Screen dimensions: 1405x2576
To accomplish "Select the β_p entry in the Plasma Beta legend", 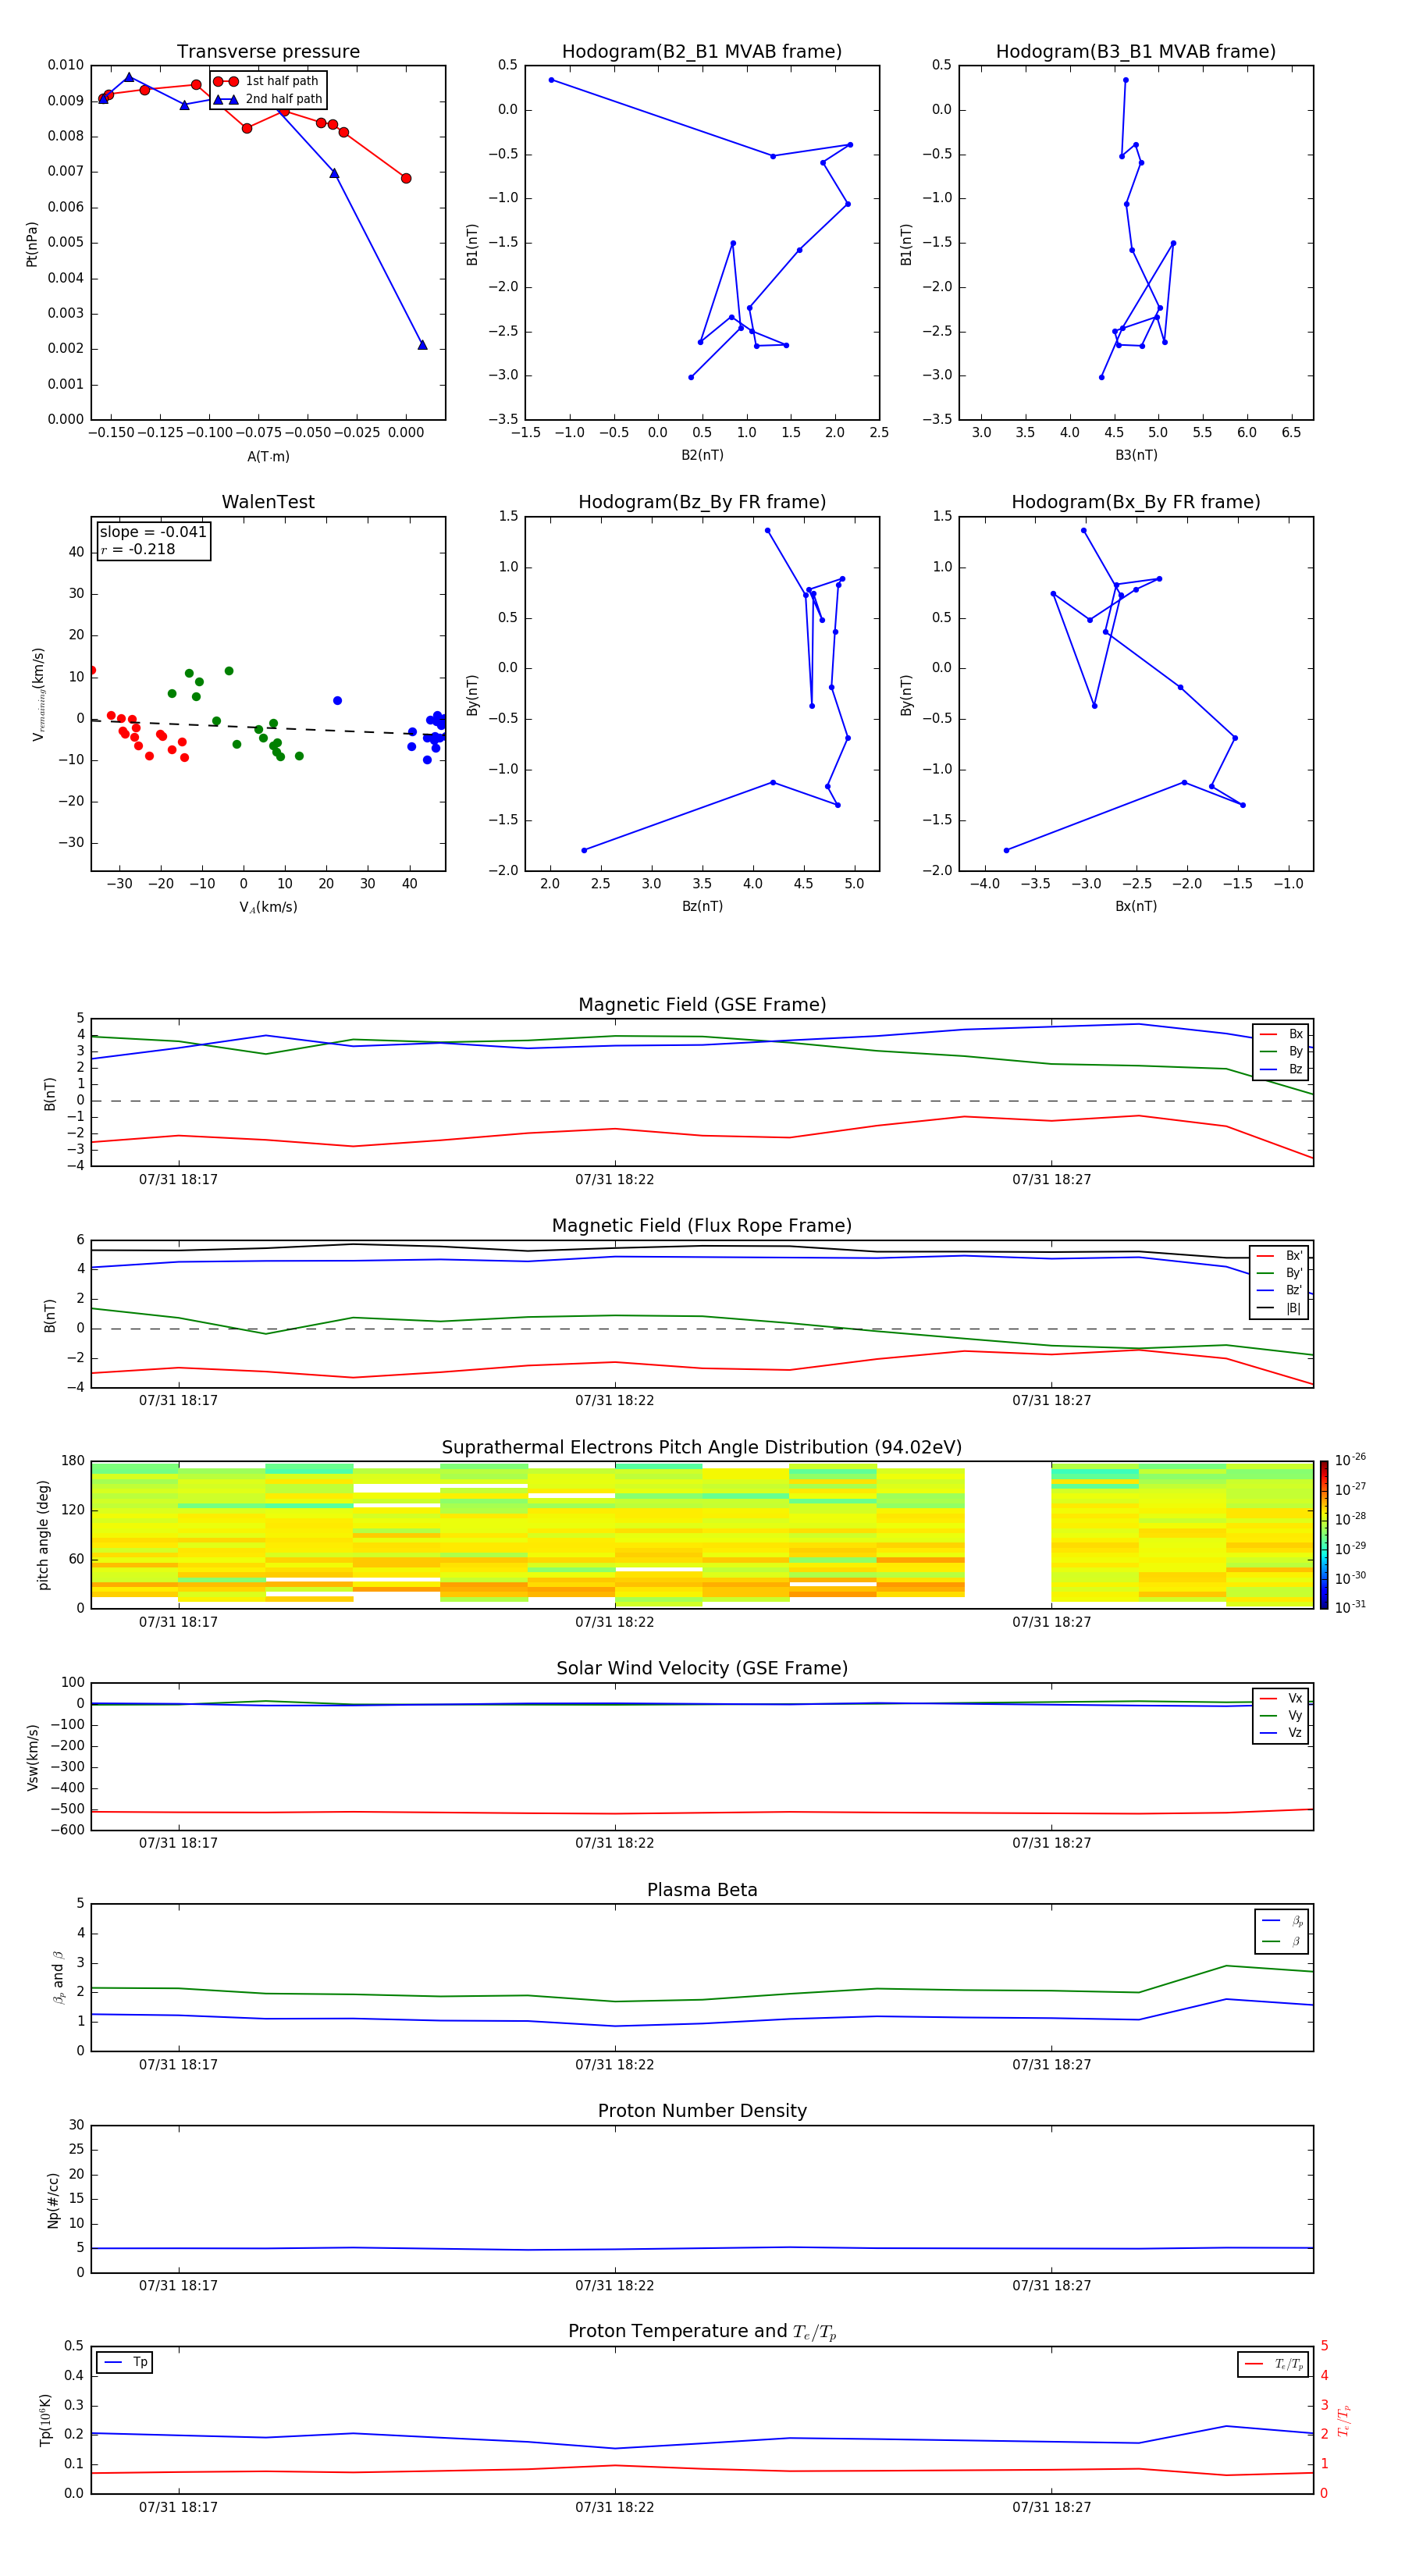I will tap(1282, 1921).
